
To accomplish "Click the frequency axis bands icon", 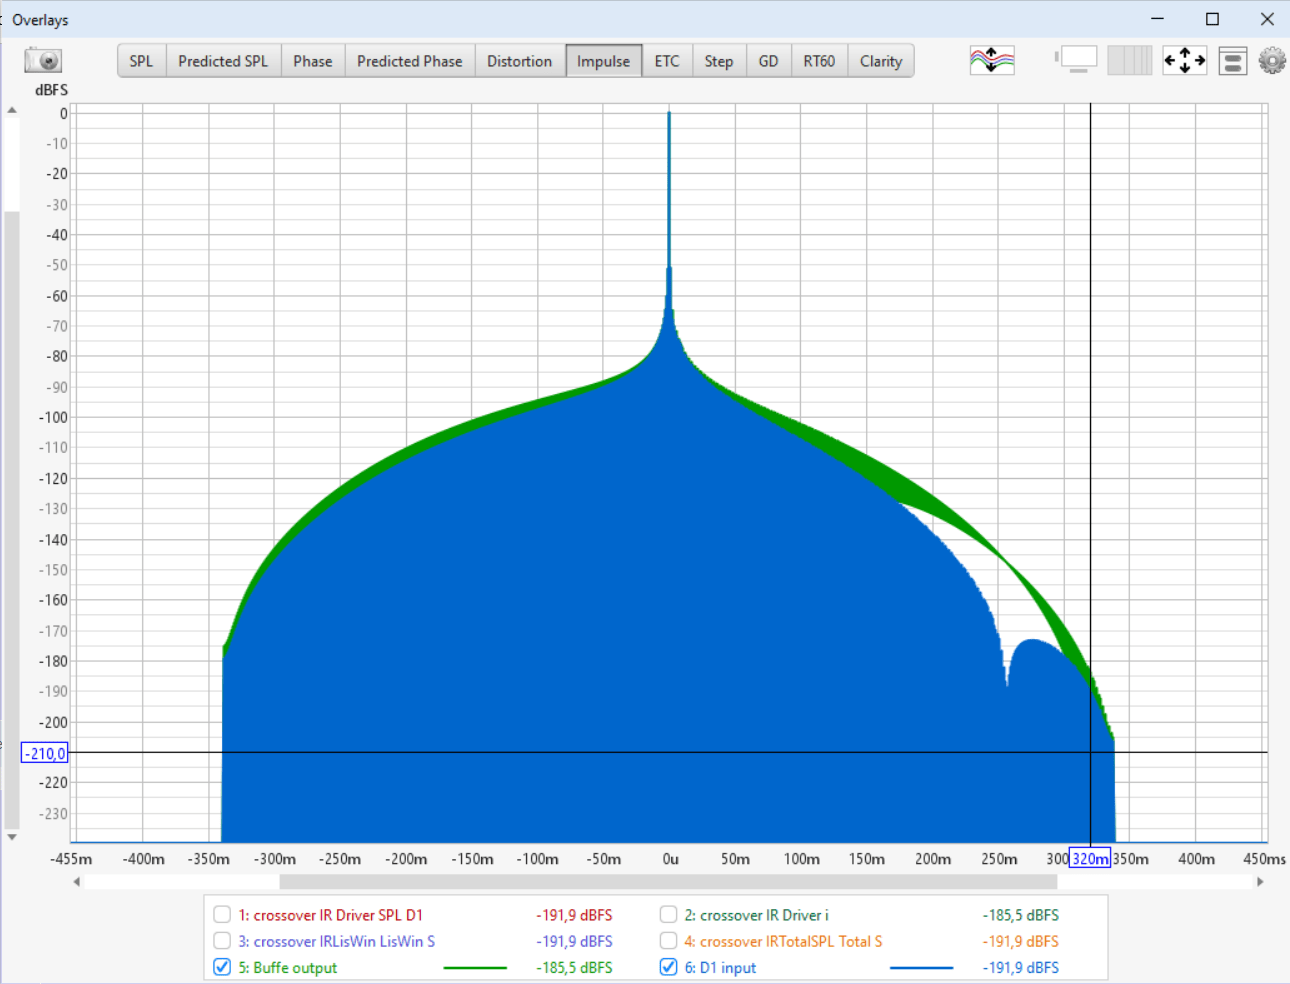I will click(x=1130, y=60).
